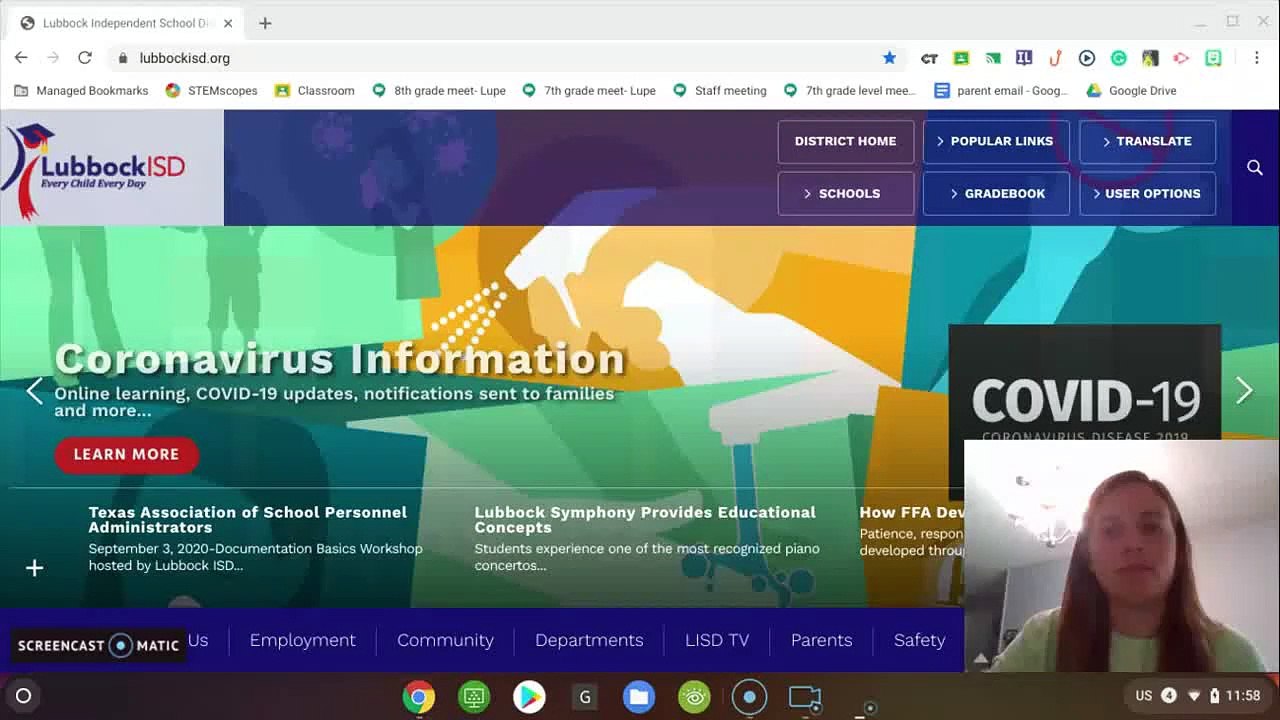The width and height of the screenshot is (1280, 720).
Task: Open the LISD TV menu item
Action: tap(717, 640)
